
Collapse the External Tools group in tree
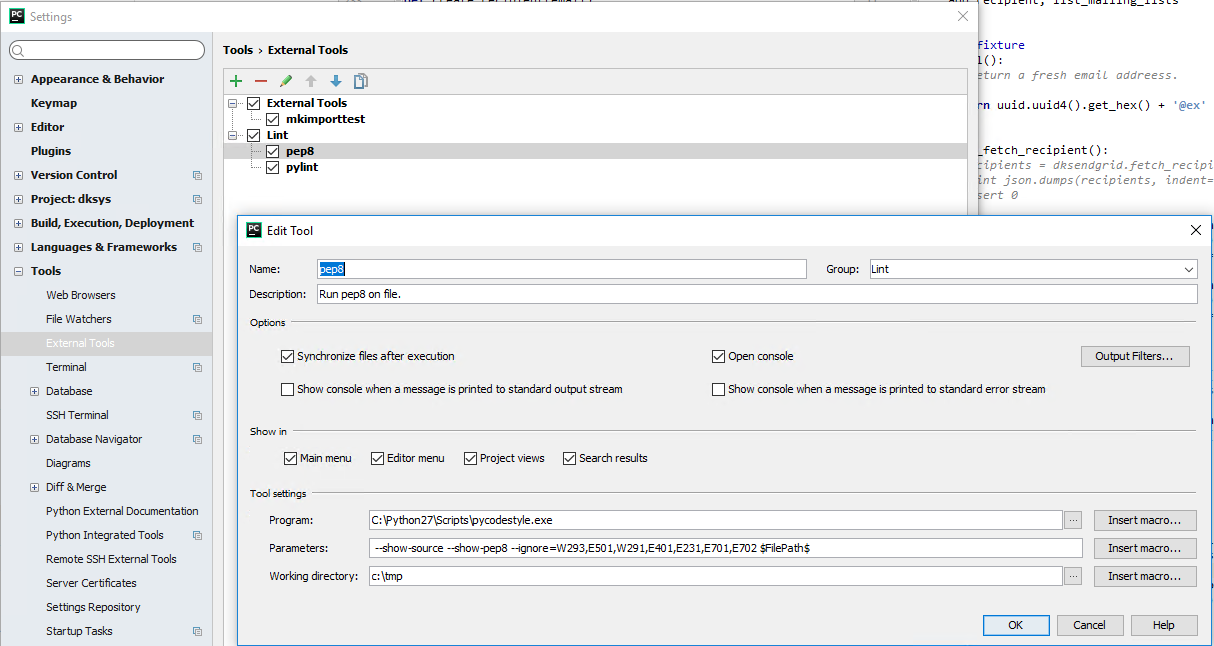pyautogui.click(x=234, y=103)
